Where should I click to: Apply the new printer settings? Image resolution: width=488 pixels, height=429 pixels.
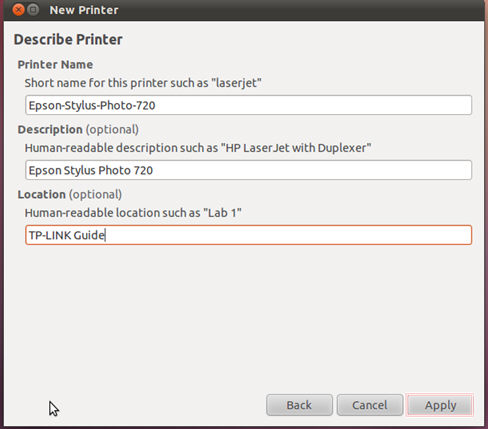[440, 405]
